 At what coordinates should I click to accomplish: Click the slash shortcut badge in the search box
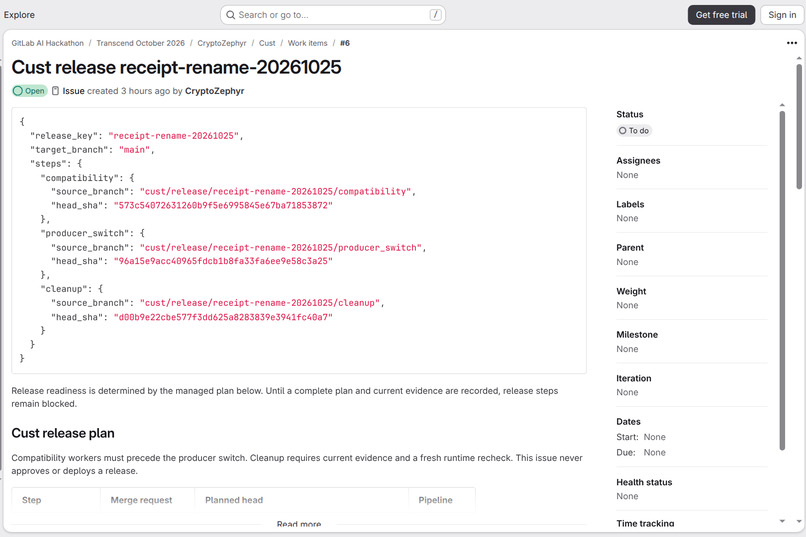point(435,15)
